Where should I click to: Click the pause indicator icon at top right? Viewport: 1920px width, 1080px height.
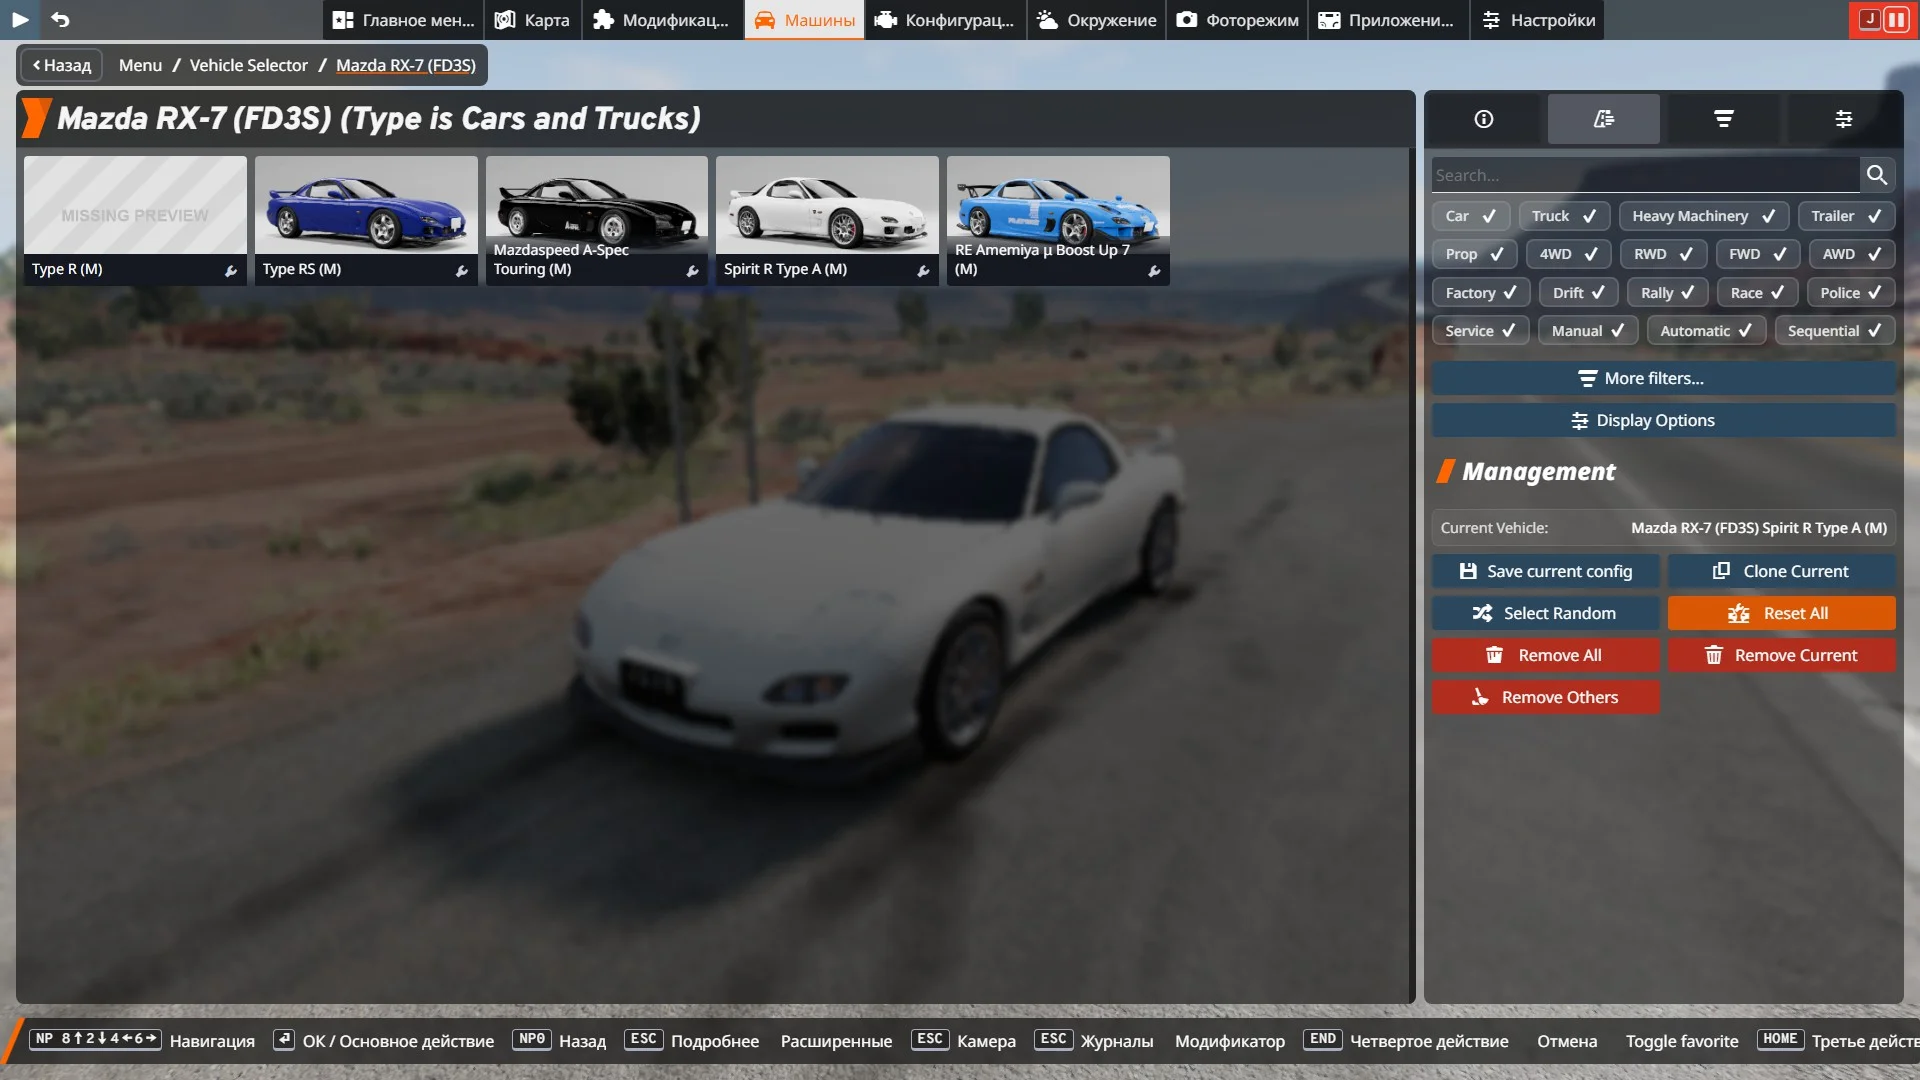pos(1896,20)
